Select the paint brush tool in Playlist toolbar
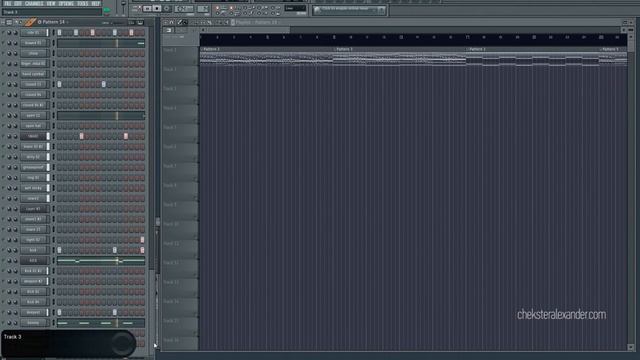This screenshot has width=640, height=360. (185, 22)
